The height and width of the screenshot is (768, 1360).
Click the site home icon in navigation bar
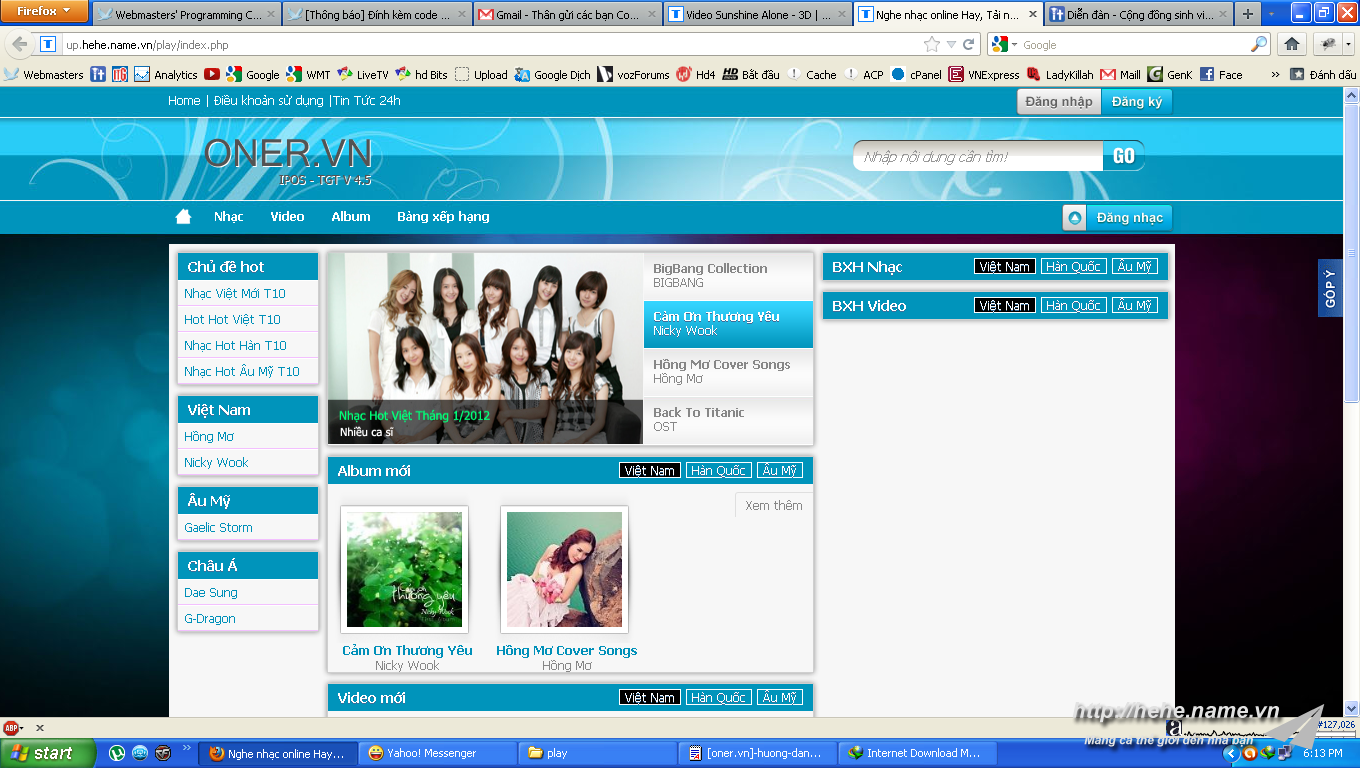click(x=183, y=217)
